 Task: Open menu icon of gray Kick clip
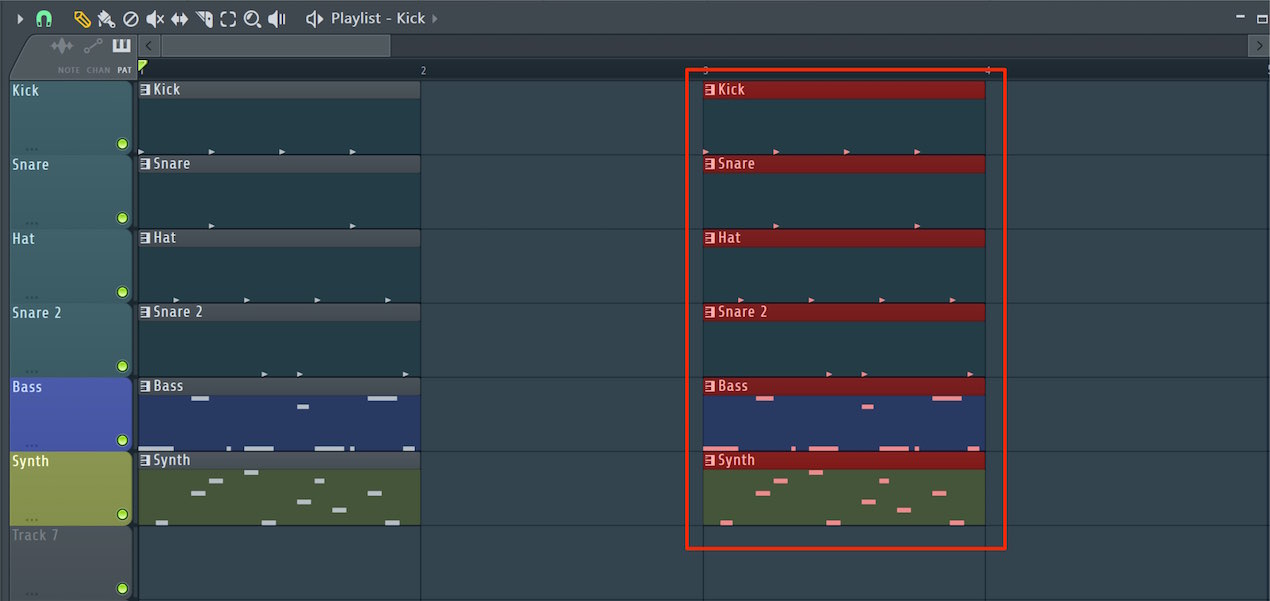pyautogui.click(x=145, y=89)
